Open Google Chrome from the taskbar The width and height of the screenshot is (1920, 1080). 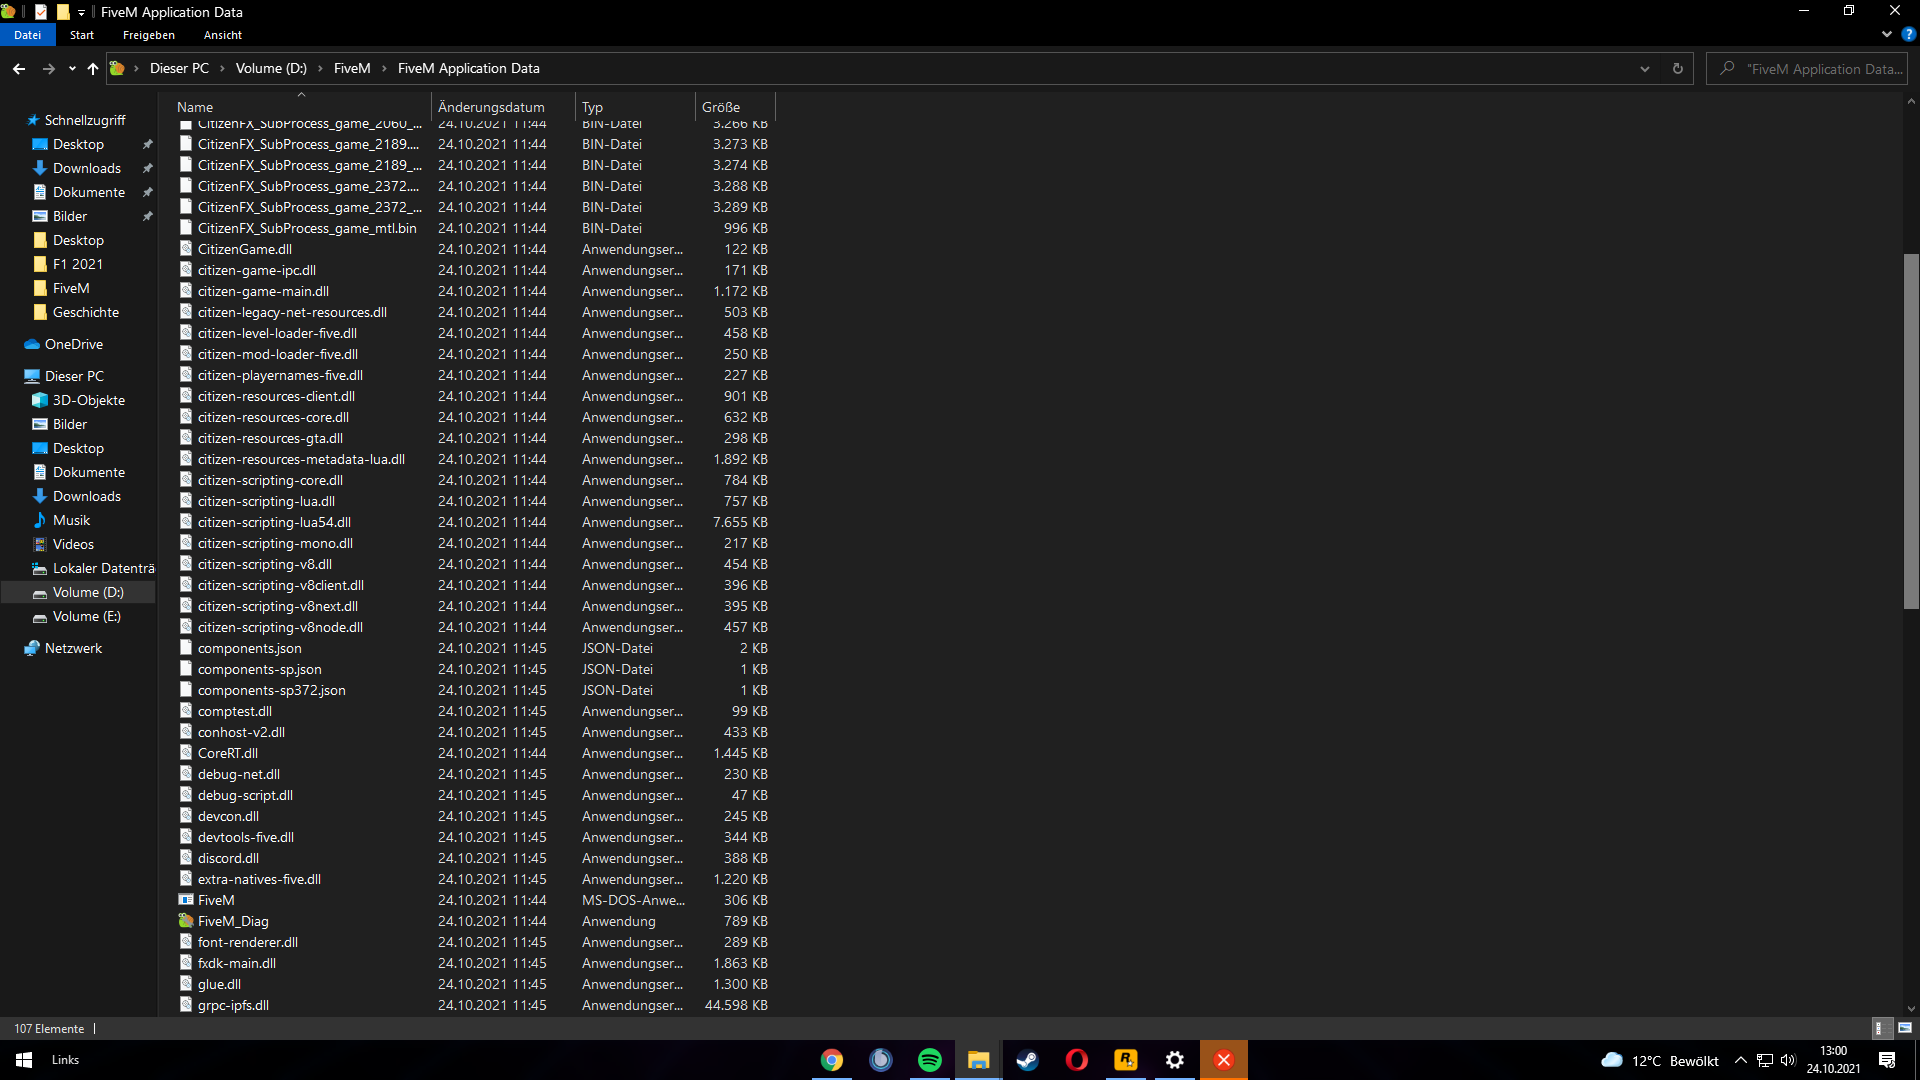click(x=831, y=1059)
